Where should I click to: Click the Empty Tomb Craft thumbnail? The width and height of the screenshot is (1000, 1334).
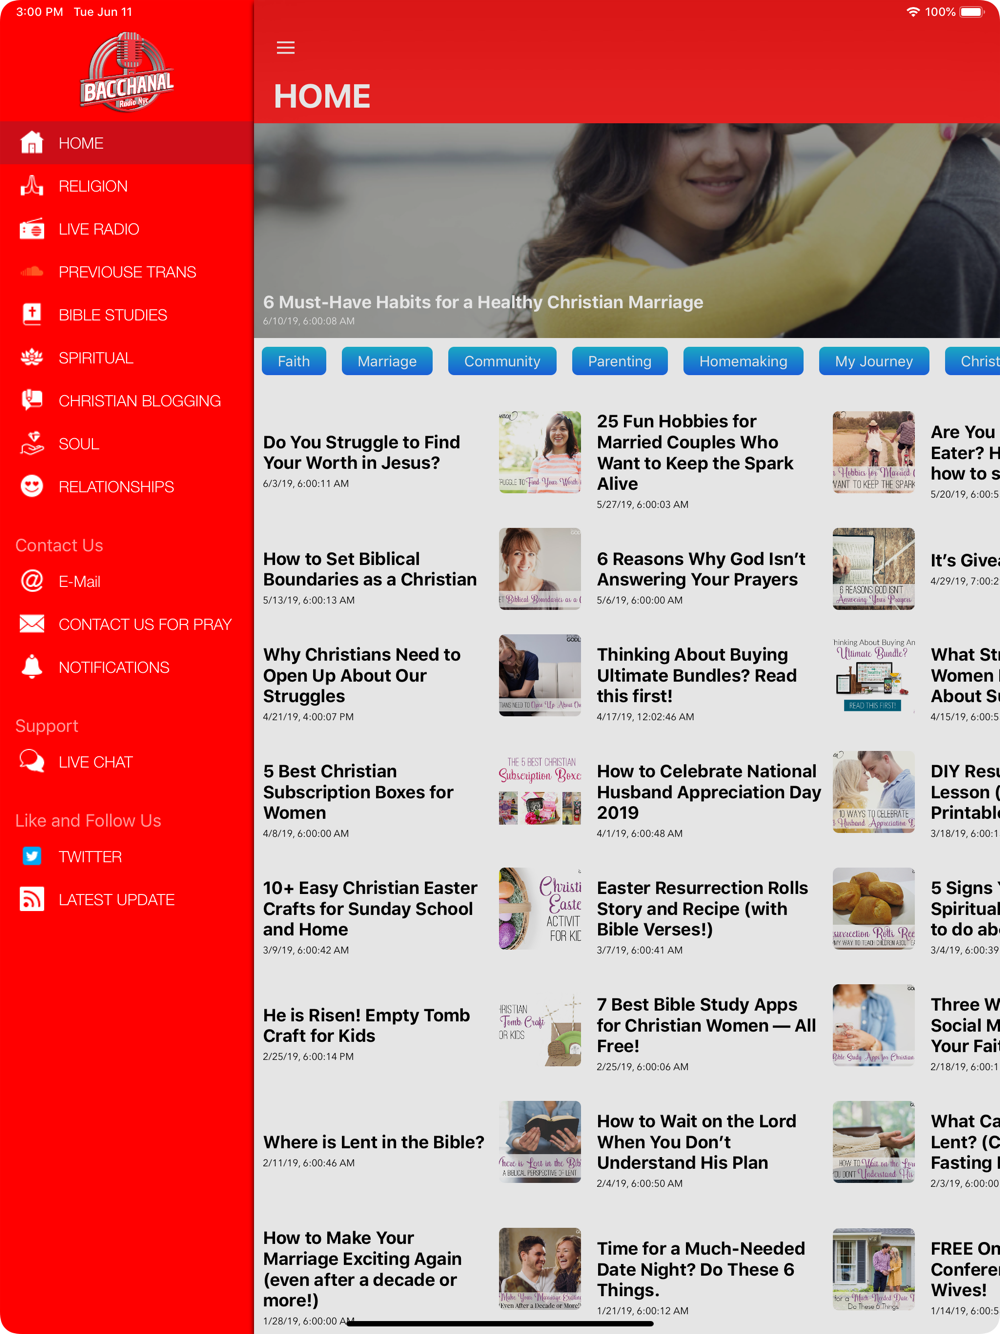click(x=540, y=1025)
